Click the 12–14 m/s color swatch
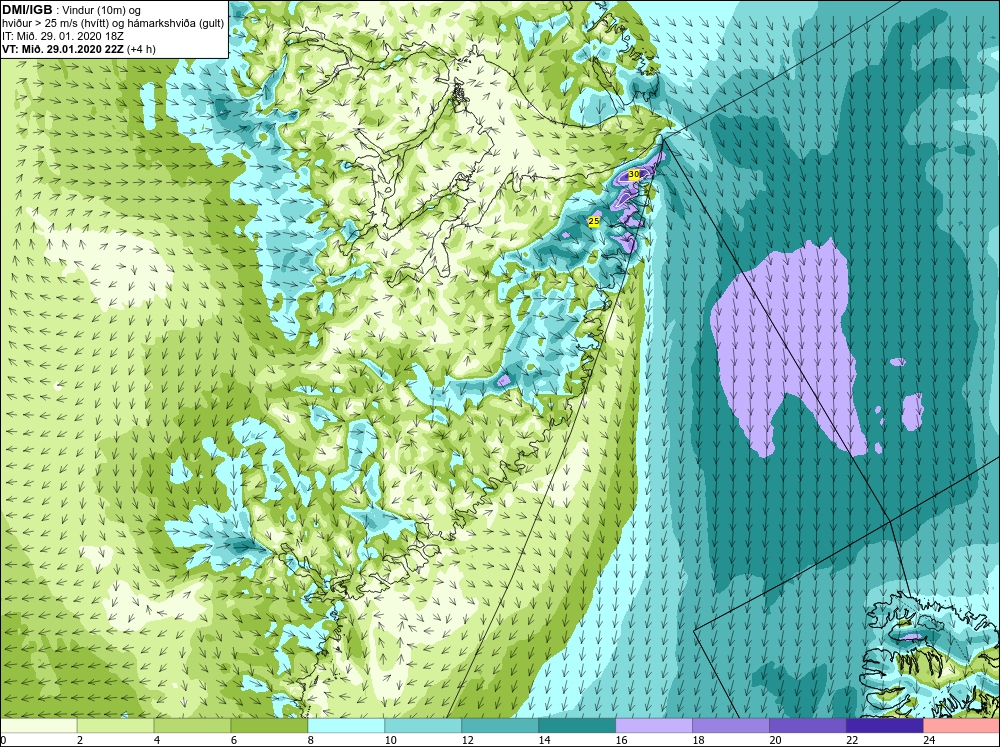The height and width of the screenshot is (747, 1000). tap(500, 726)
